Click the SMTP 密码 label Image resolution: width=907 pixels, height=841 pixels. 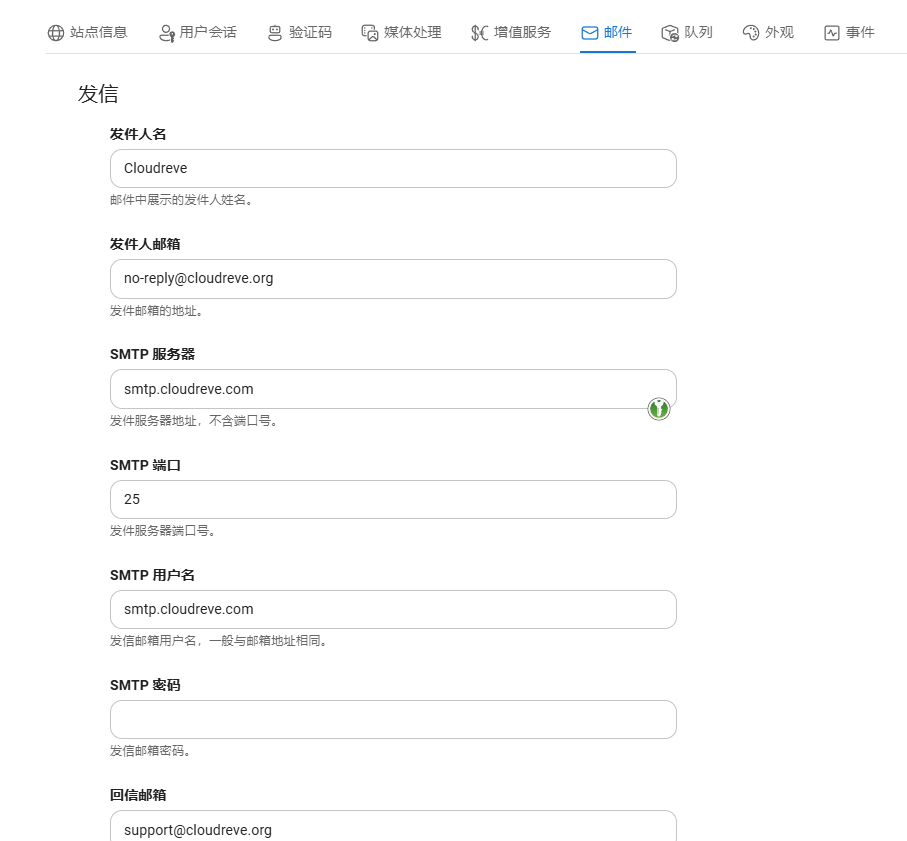coord(145,685)
